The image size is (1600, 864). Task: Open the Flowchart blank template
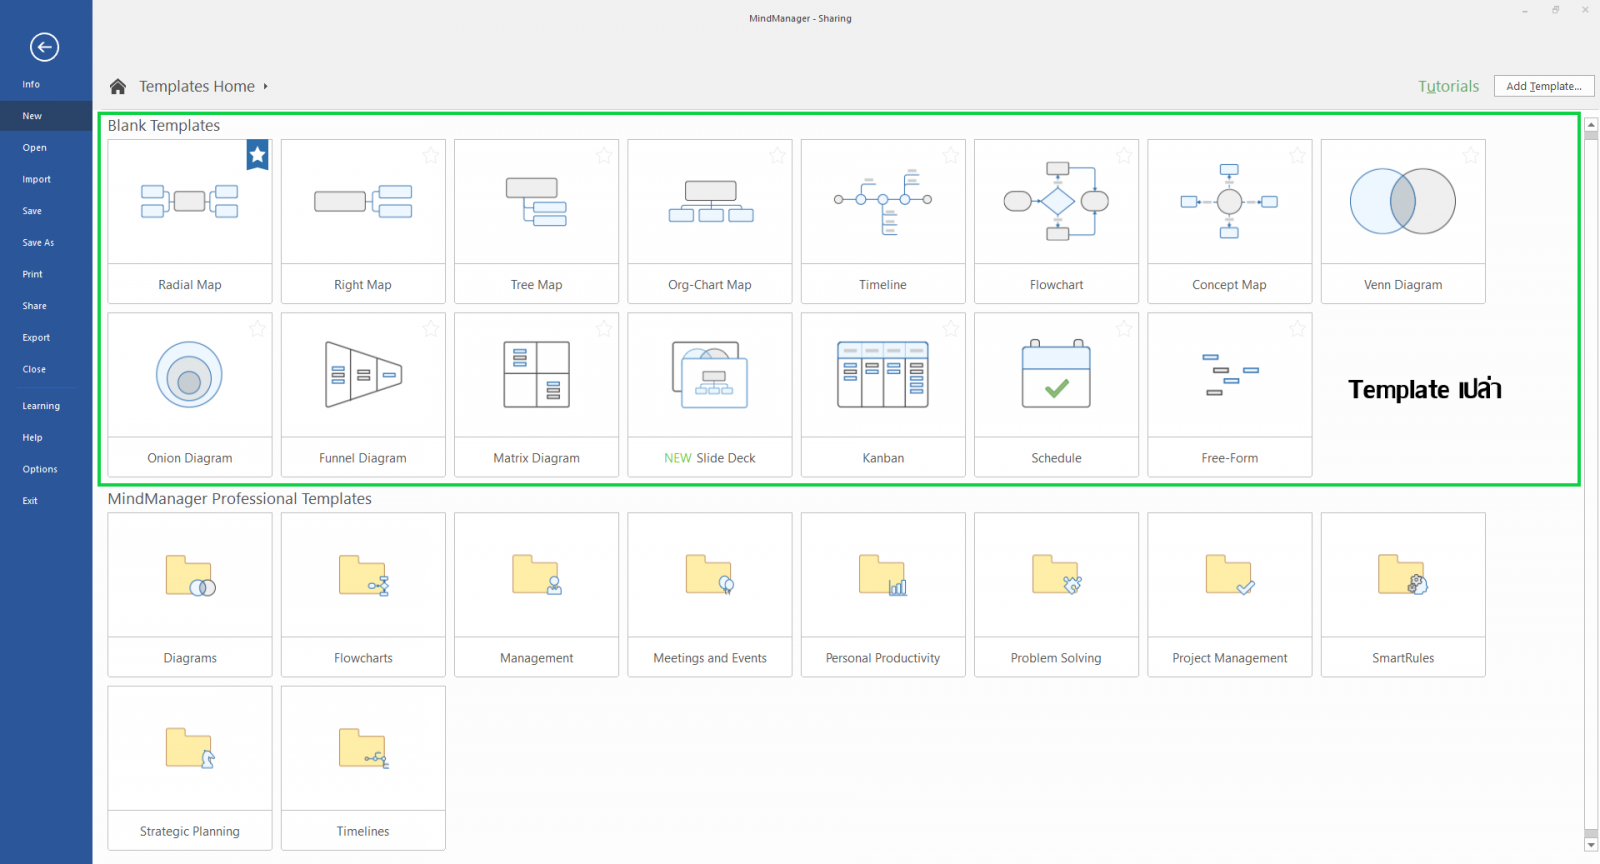(1056, 221)
